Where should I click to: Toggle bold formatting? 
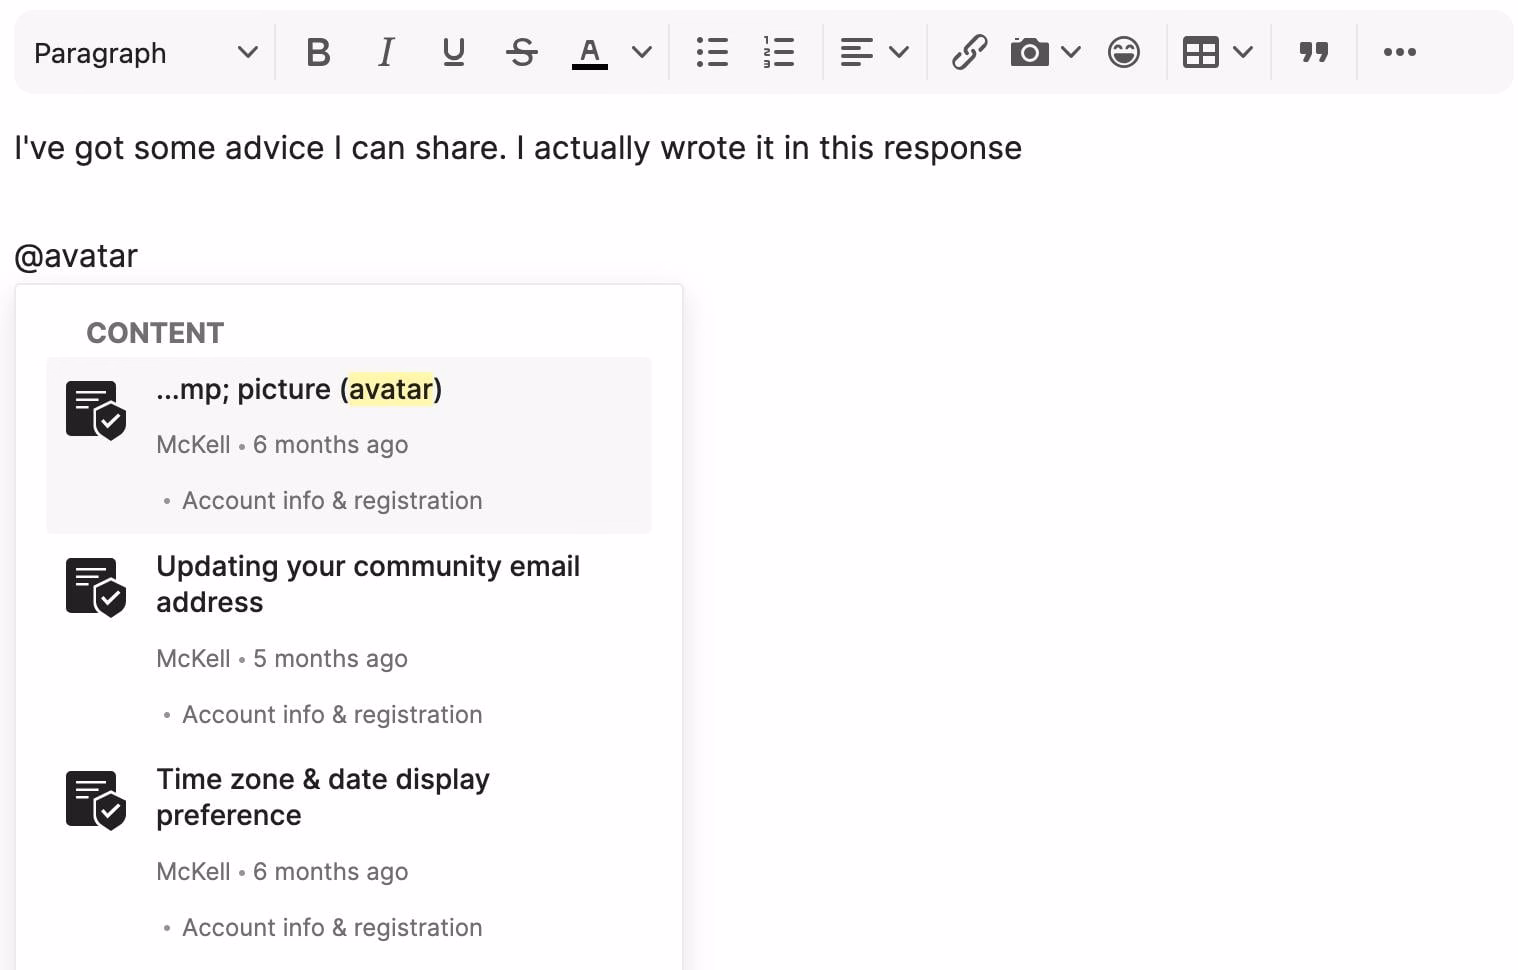click(x=318, y=52)
